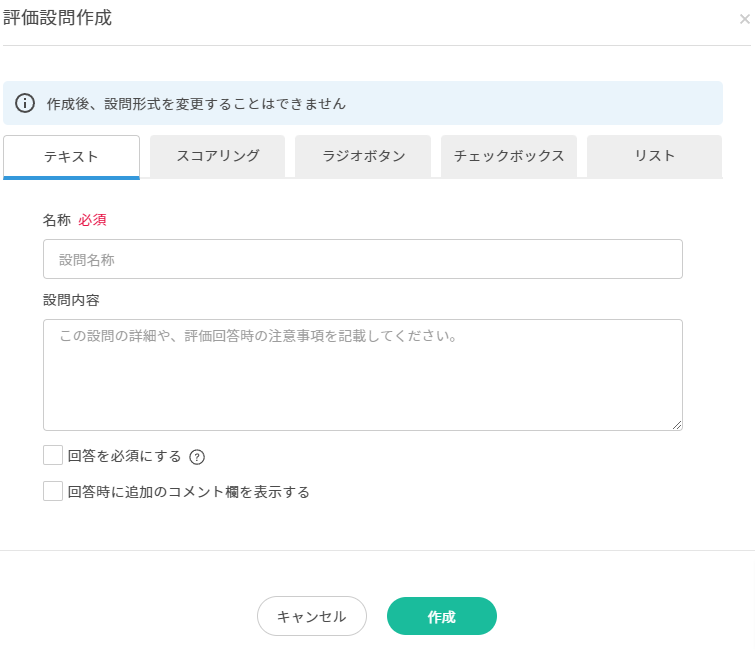Tick 回答時に追加のコメント欄を表示する checkbox
The image size is (755, 668).
click(x=53, y=491)
